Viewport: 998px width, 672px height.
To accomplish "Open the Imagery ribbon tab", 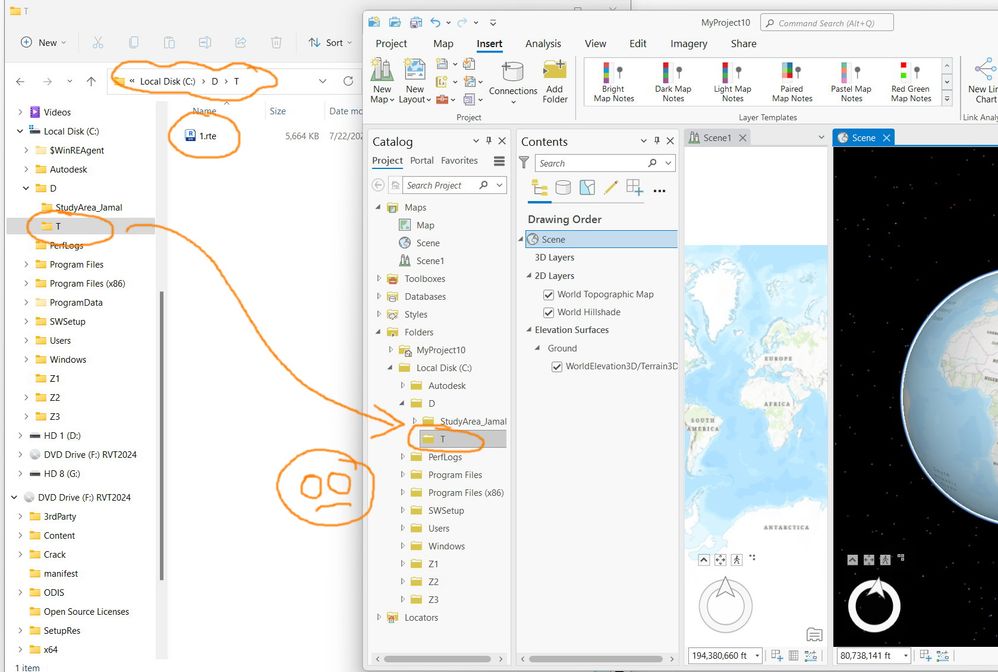I will coord(689,44).
